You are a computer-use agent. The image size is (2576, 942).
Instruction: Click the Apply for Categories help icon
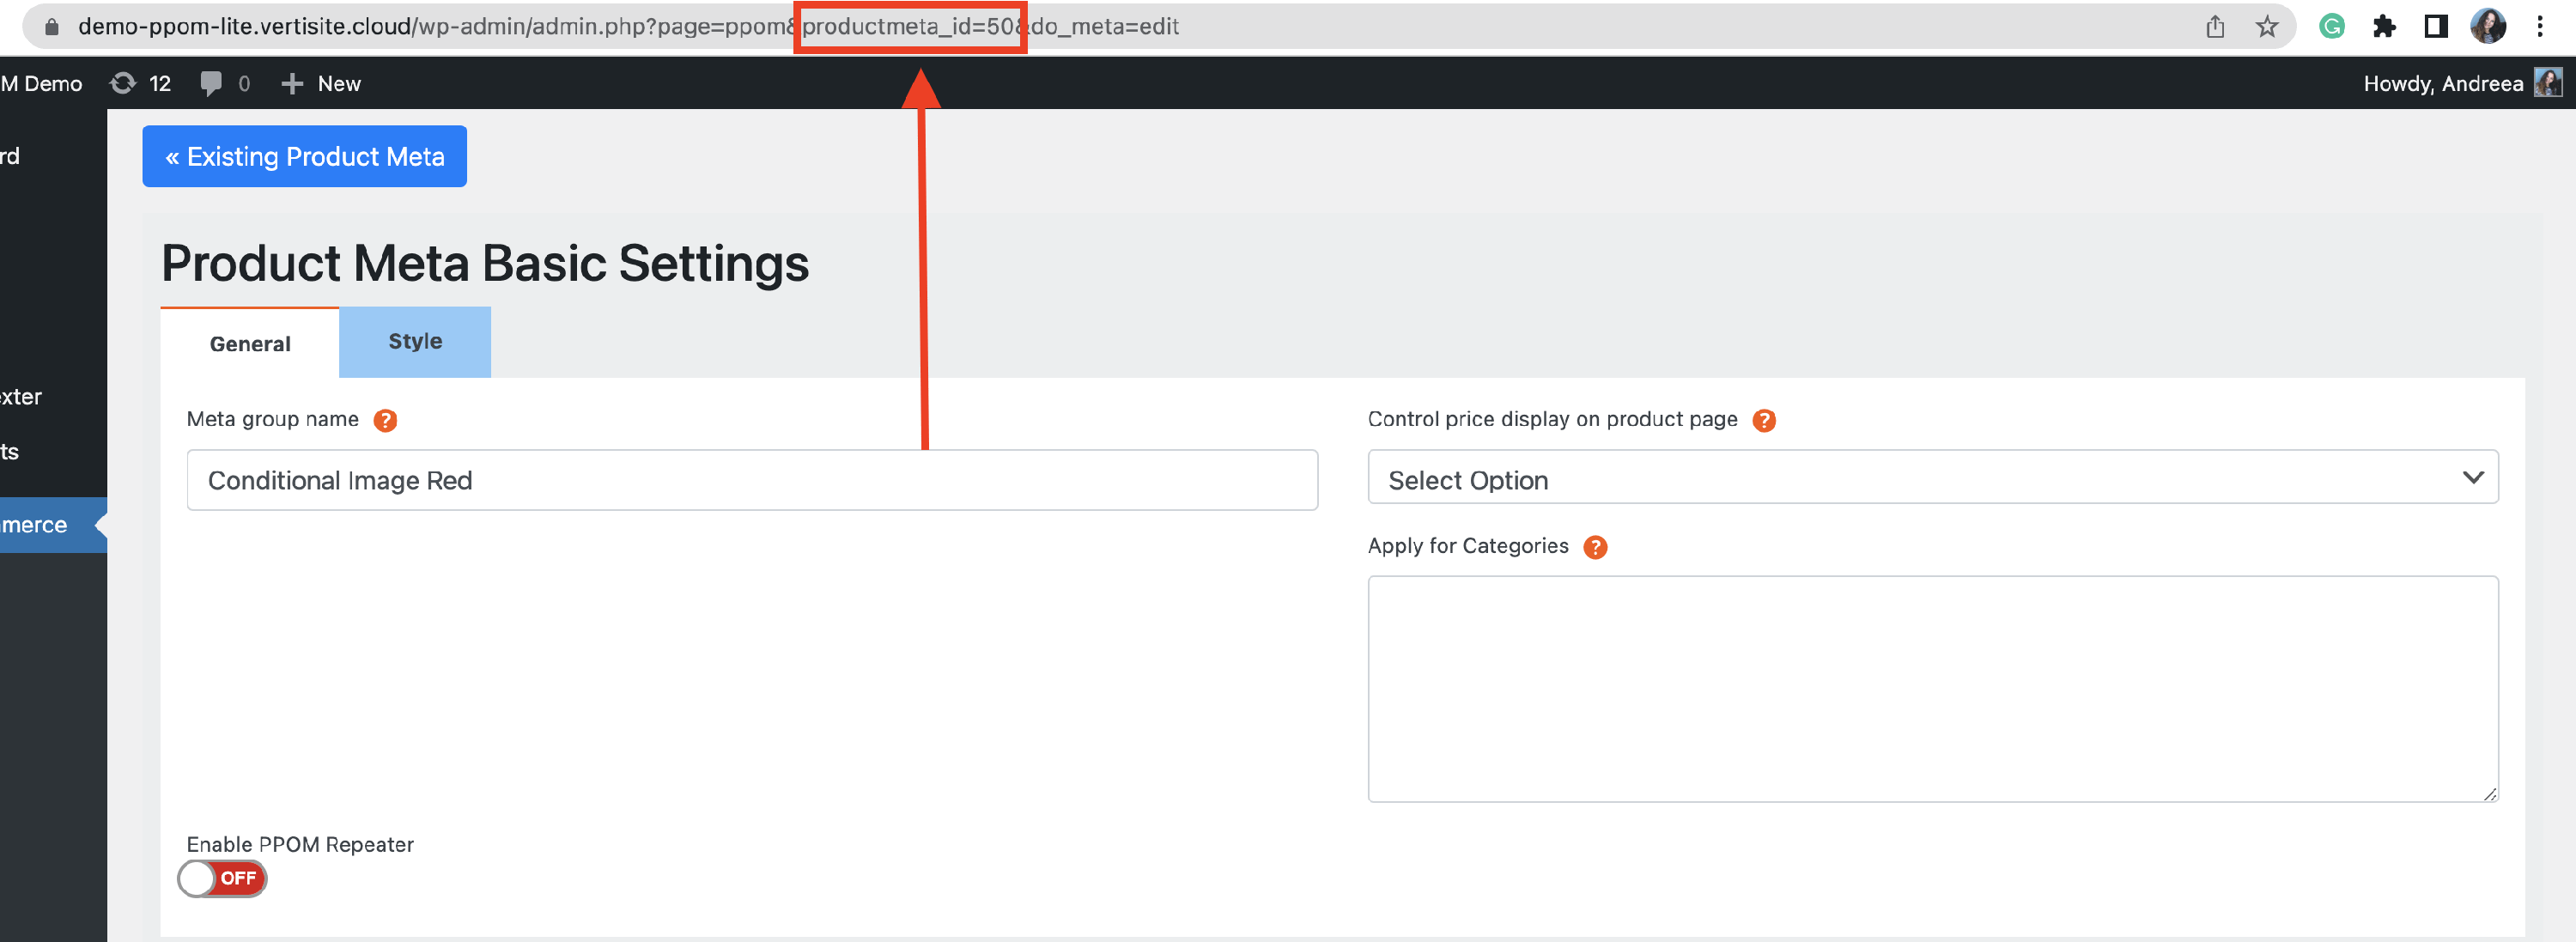[1595, 547]
